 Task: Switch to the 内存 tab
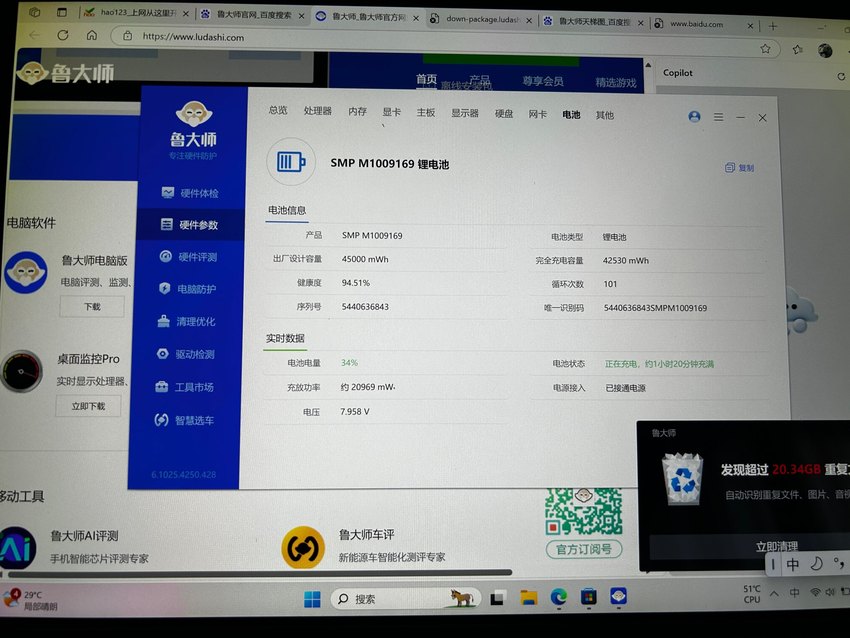point(357,112)
